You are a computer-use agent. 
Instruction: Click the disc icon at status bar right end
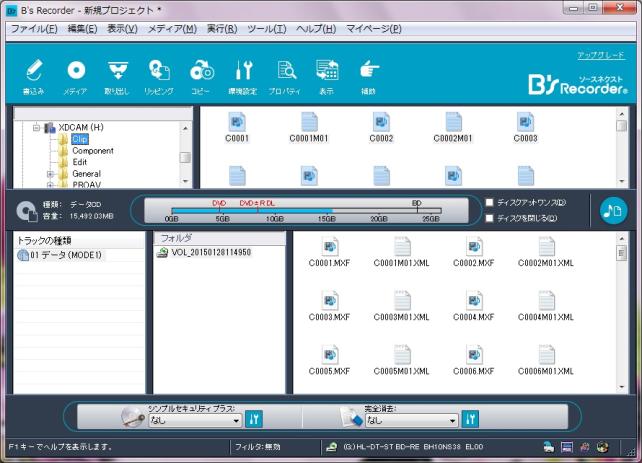point(603,447)
